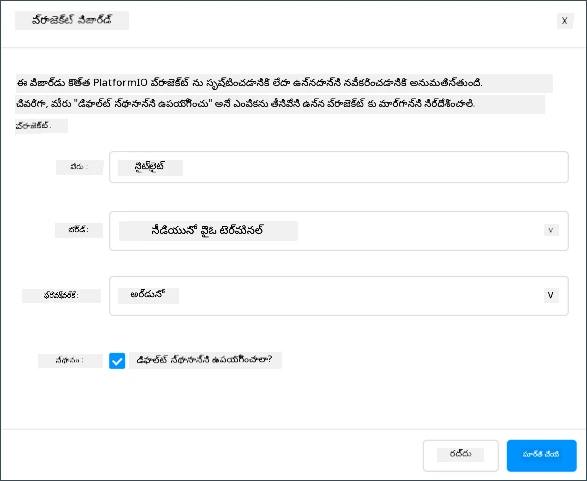This screenshot has height=481, width=587.
Task: Uncheck the default location checkbox
Action: pyautogui.click(x=117, y=361)
